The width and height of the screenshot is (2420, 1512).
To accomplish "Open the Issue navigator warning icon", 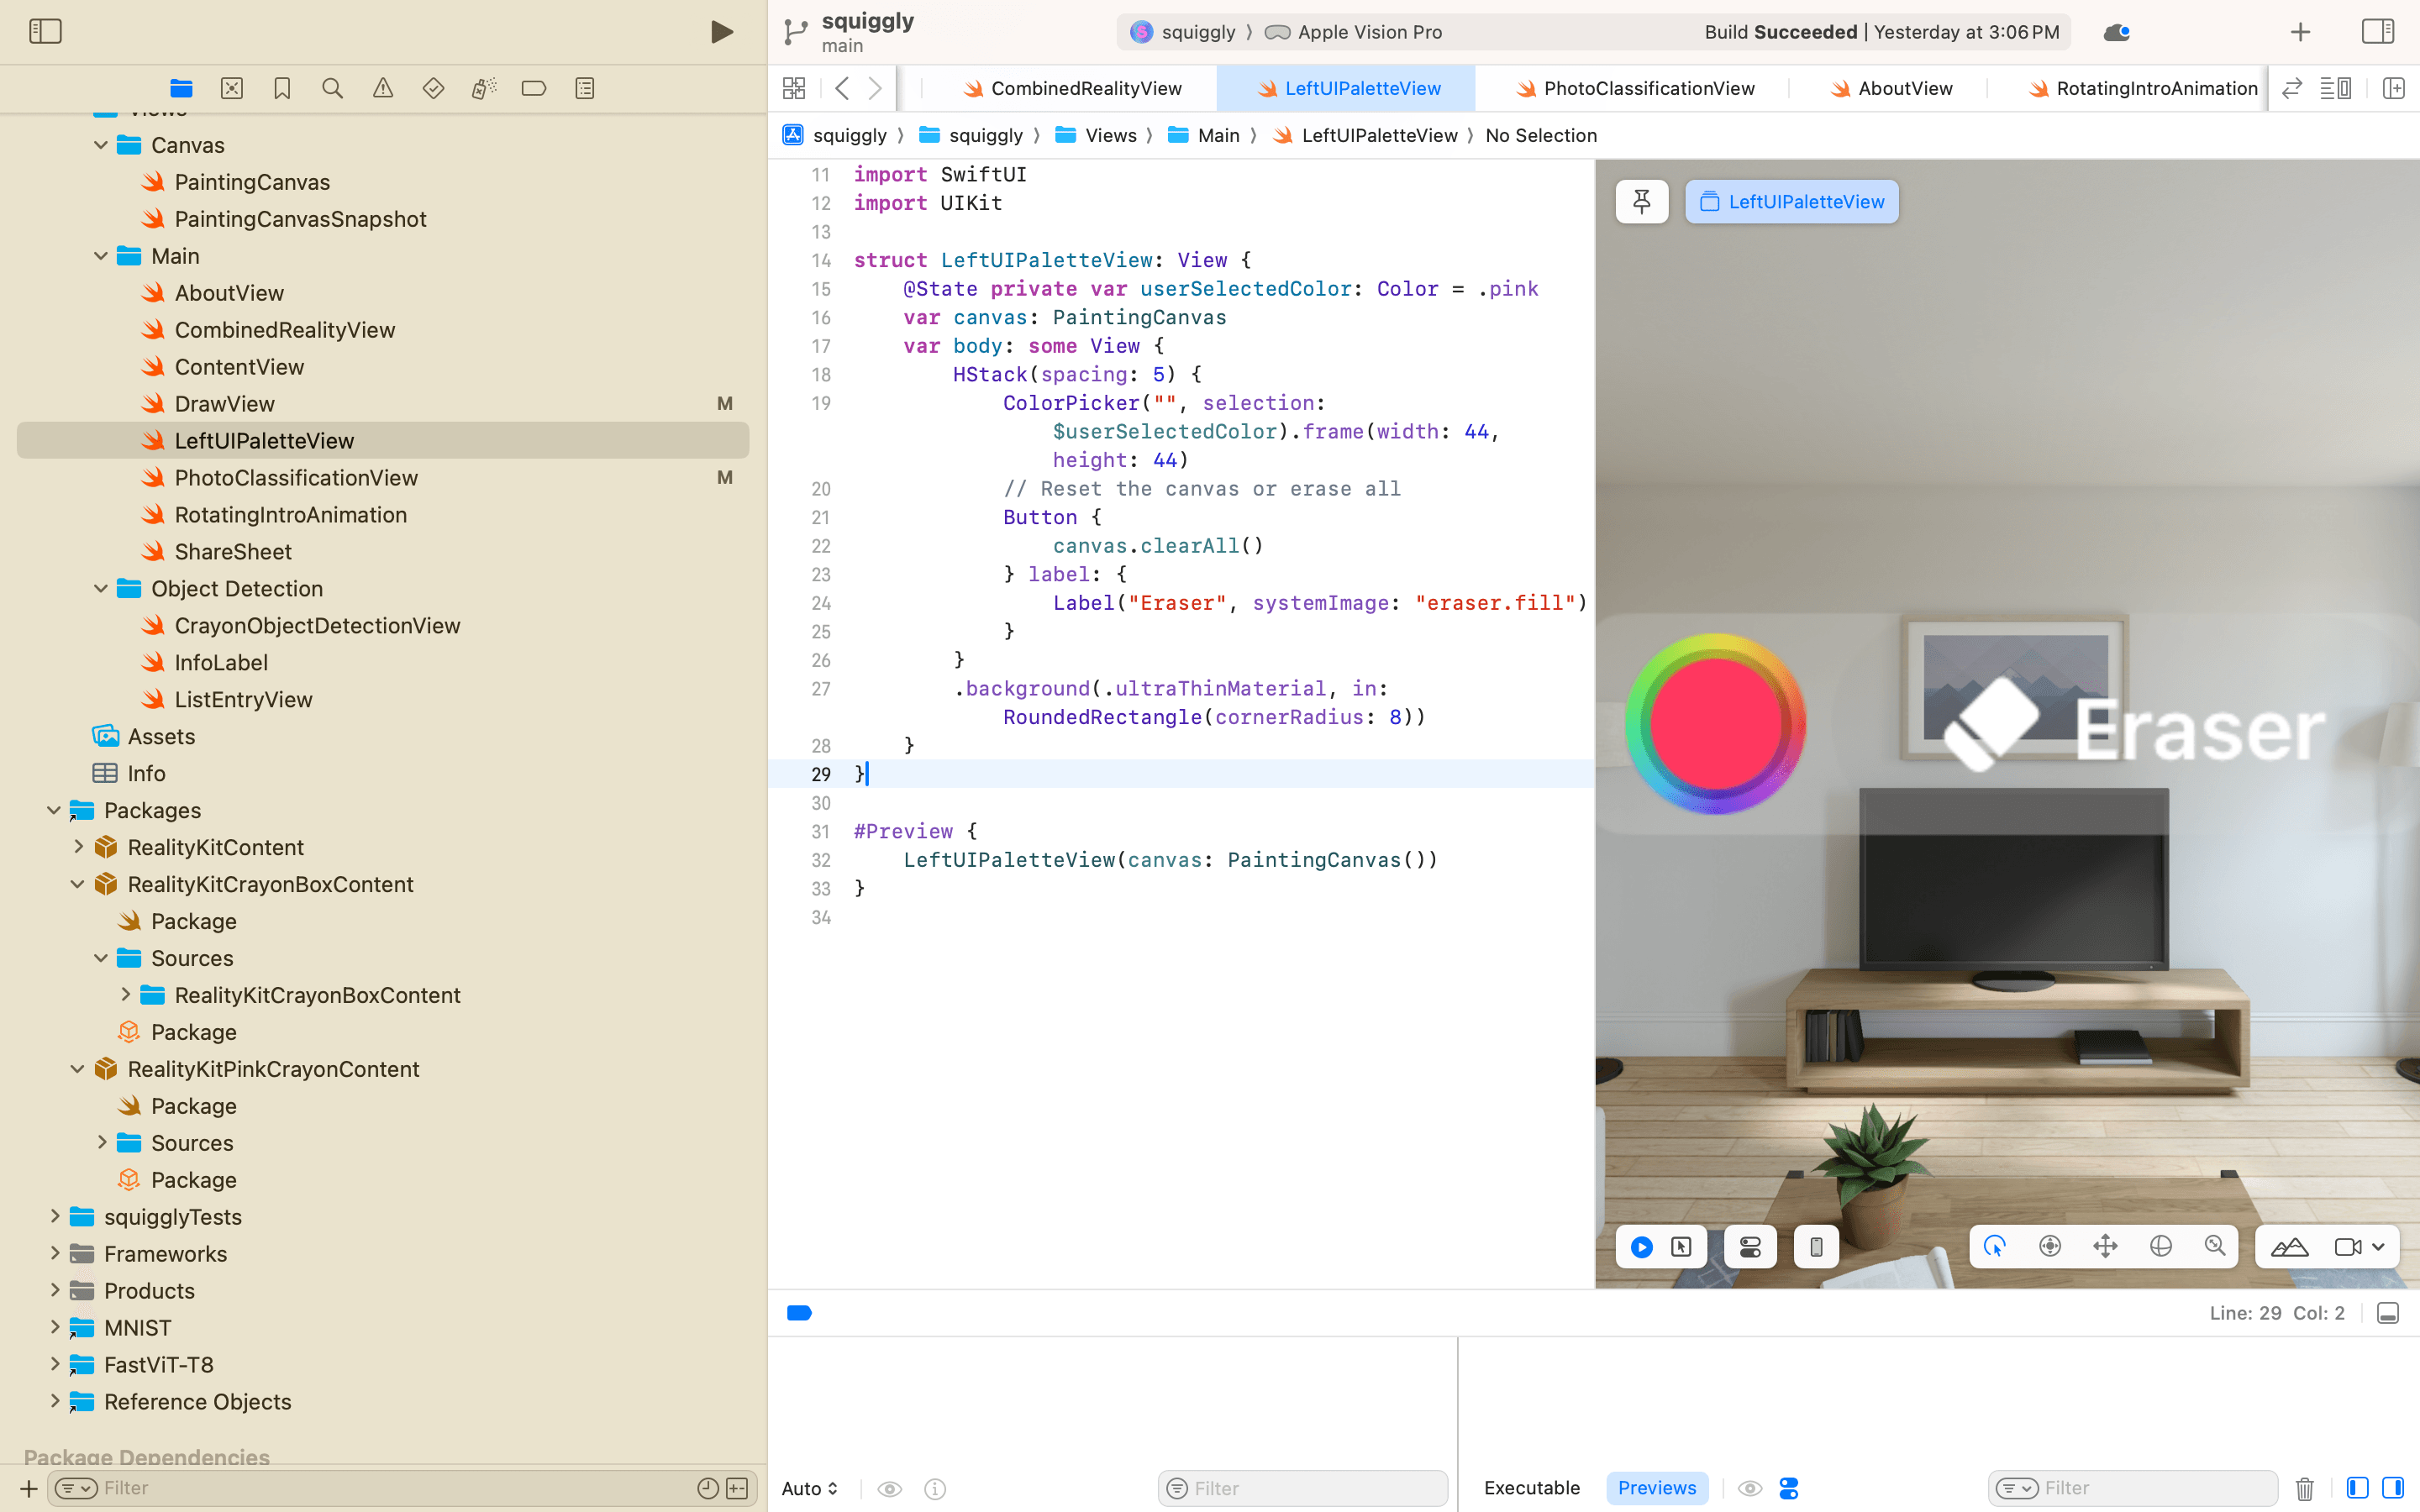I will [383, 89].
